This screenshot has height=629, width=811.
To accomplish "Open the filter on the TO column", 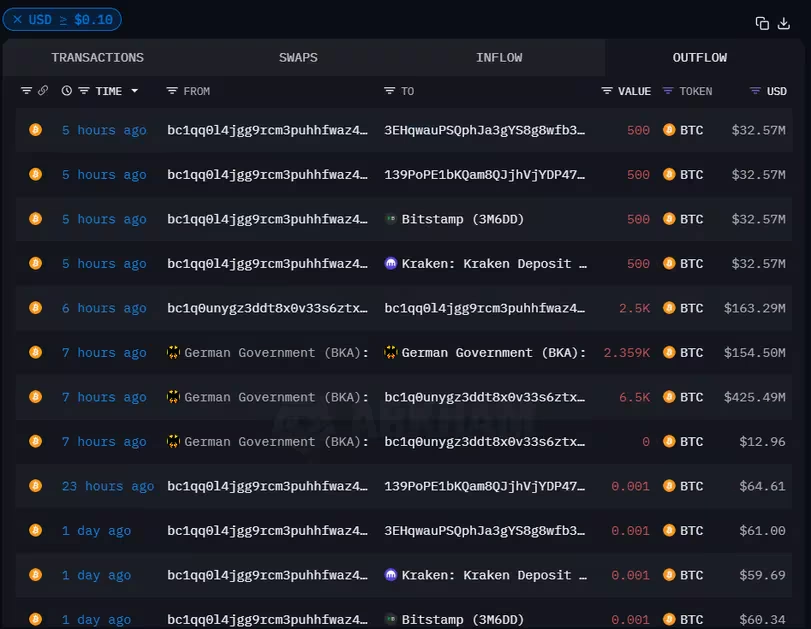I will [390, 91].
